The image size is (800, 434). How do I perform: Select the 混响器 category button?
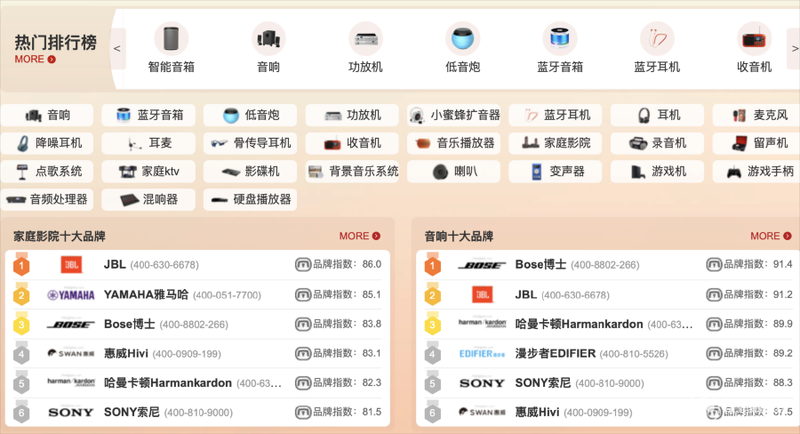pos(148,199)
